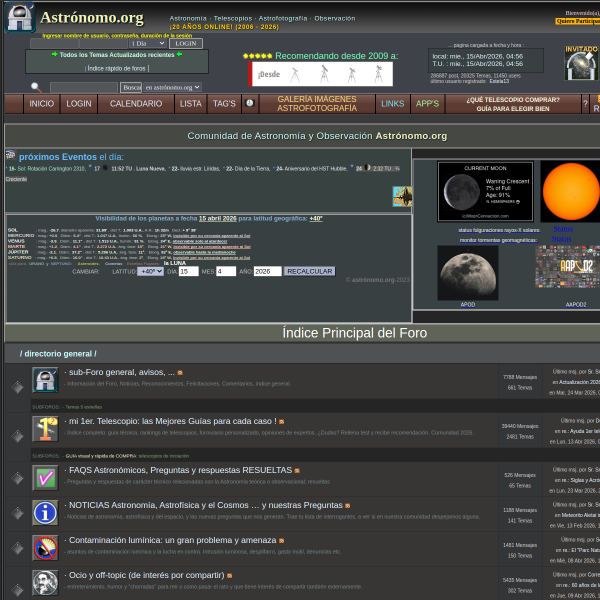Click RSS icon beside mi 1er. Telescopio
This screenshot has width=600, height=600.
coord(282,422)
